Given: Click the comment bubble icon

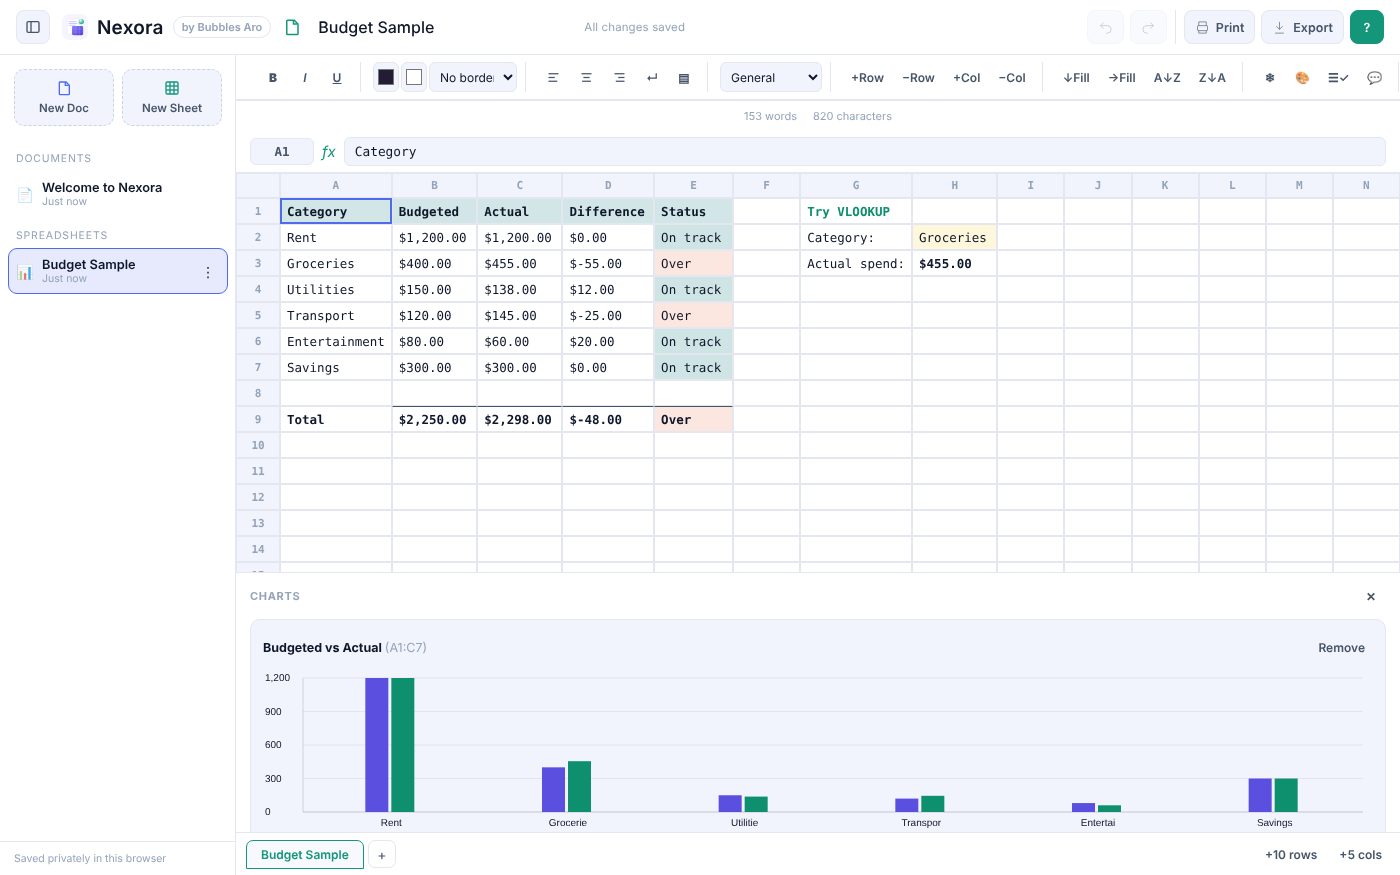Looking at the screenshot, I should click(1375, 77).
